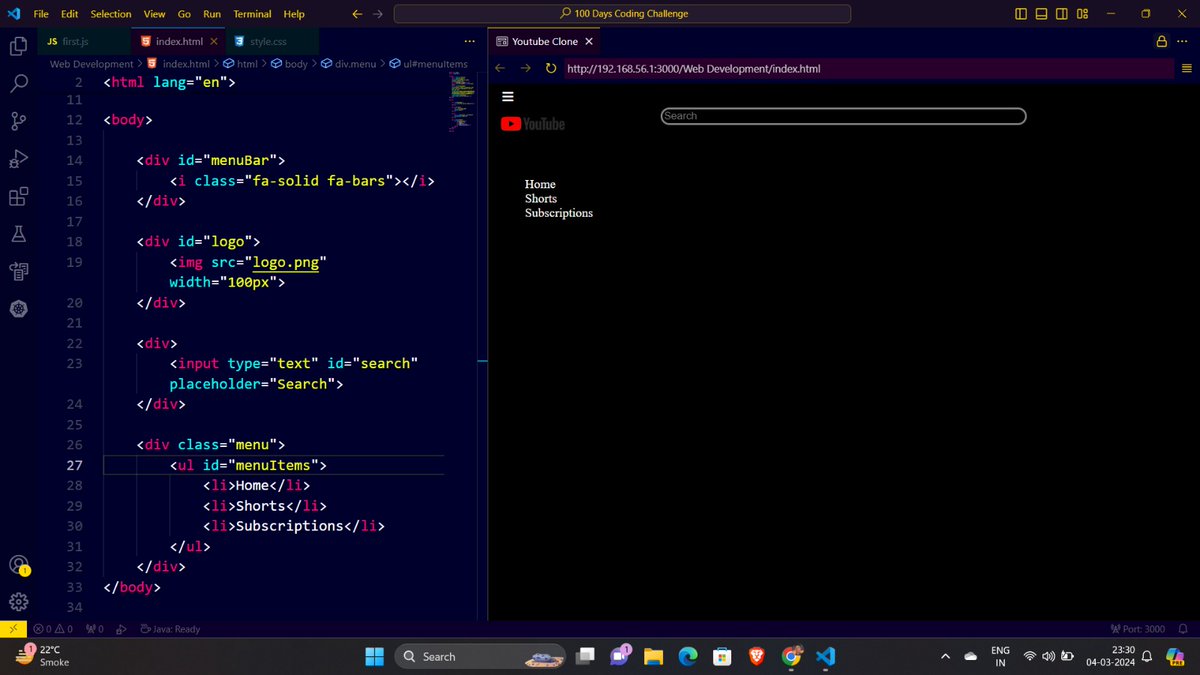1200x675 pixels.
Task: Click the hamburger bars icon in preview page
Action: click(x=507, y=97)
